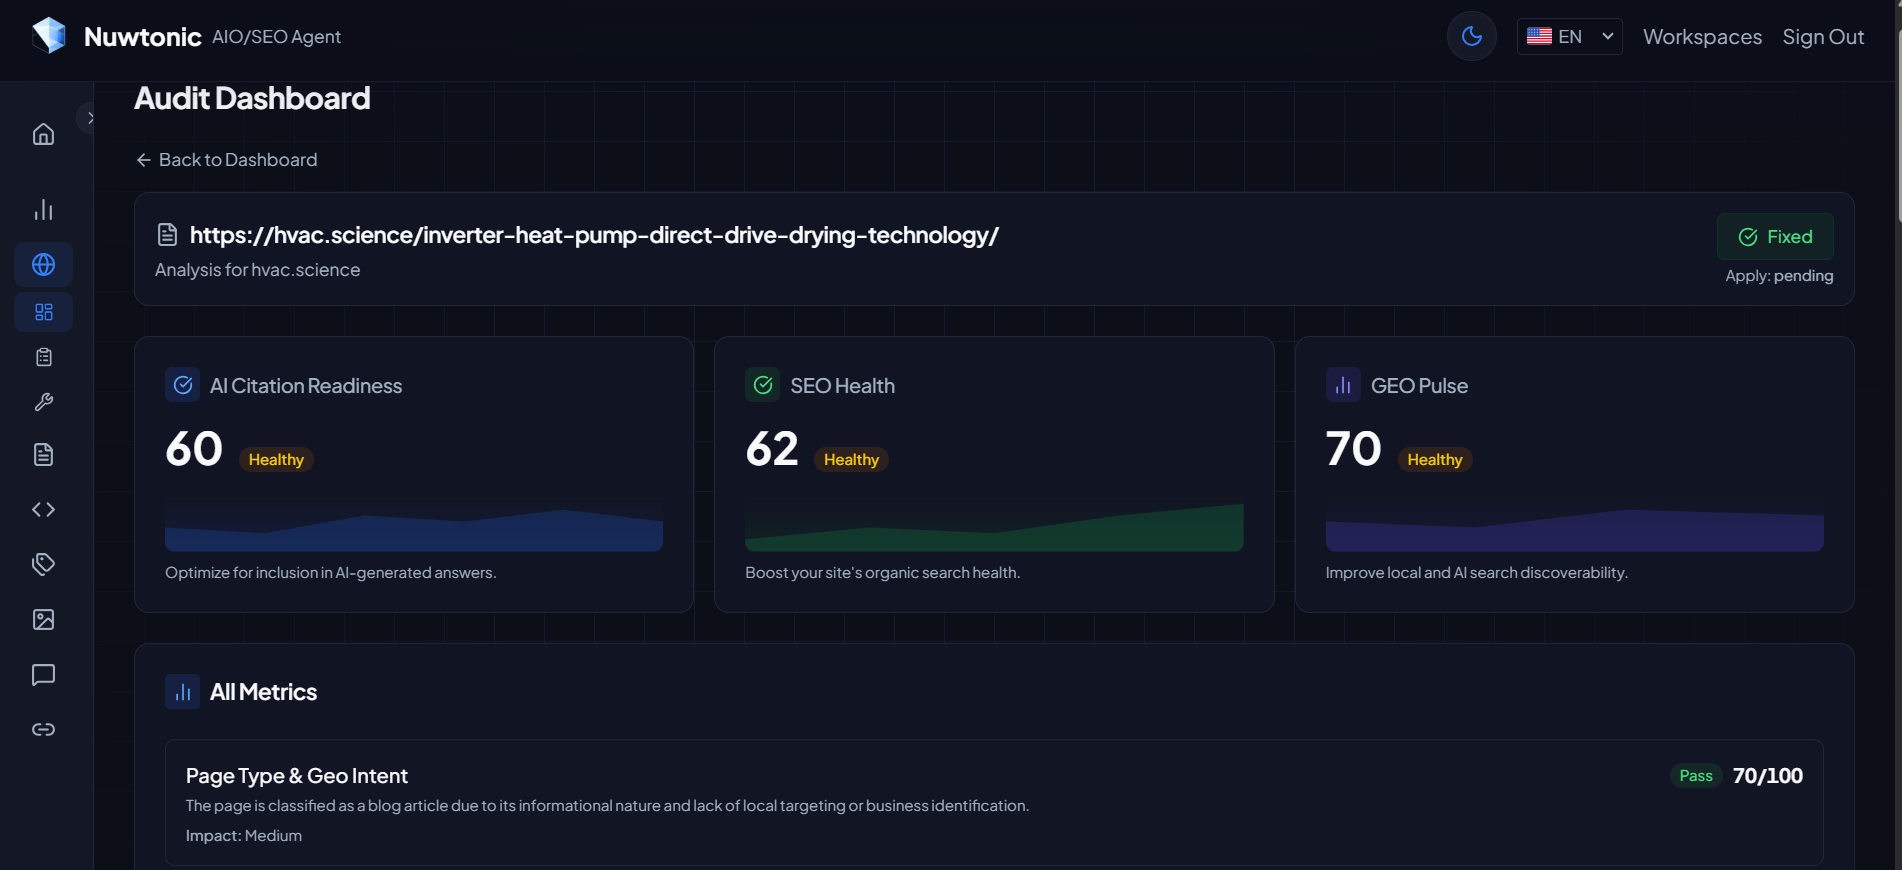The height and width of the screenshot is (870, 1902).
Task: Click the SEO Health green check icon
Action: pyautogui.click(x=763, y=385)
